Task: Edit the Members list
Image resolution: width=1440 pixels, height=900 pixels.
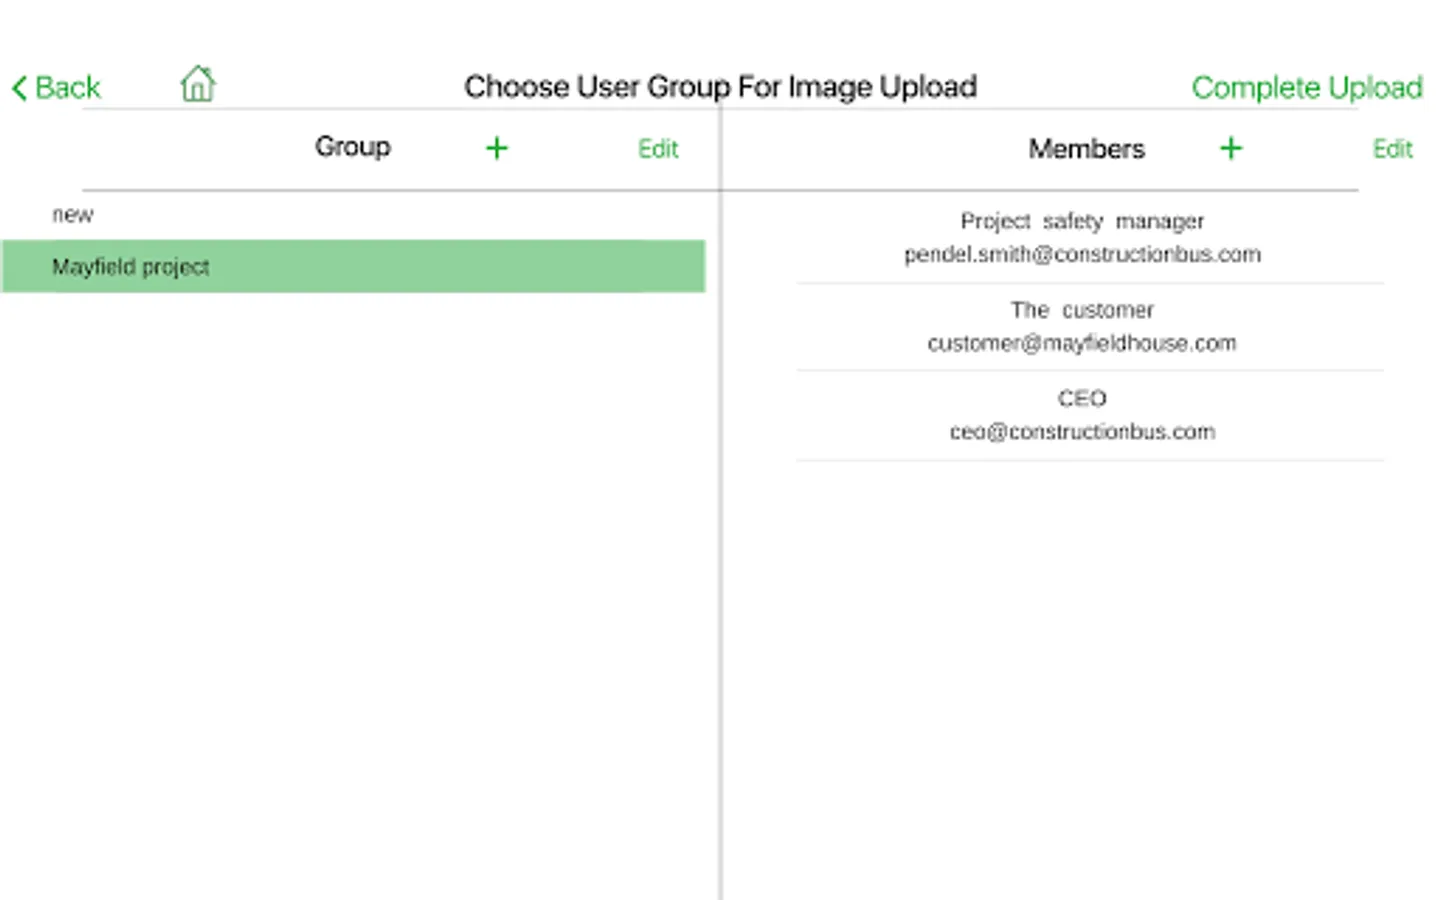Action: click(x=1392, y=149)
